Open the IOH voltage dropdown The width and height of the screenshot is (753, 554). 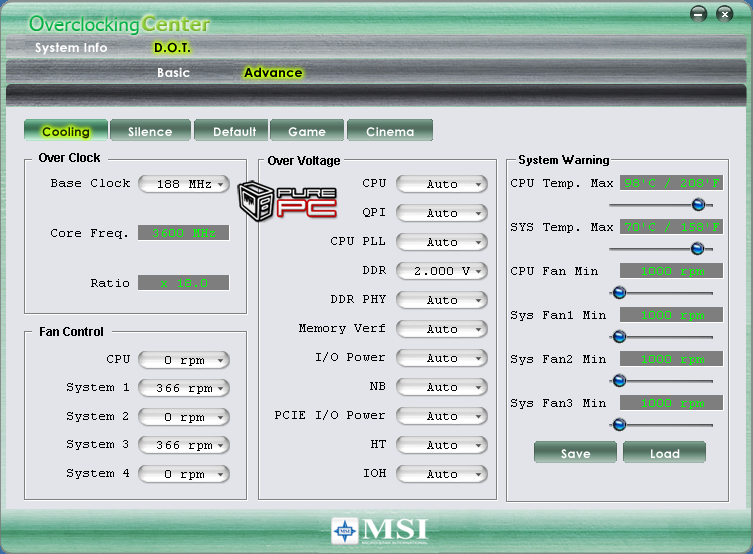pyautogui.click(x=442, y=474)
